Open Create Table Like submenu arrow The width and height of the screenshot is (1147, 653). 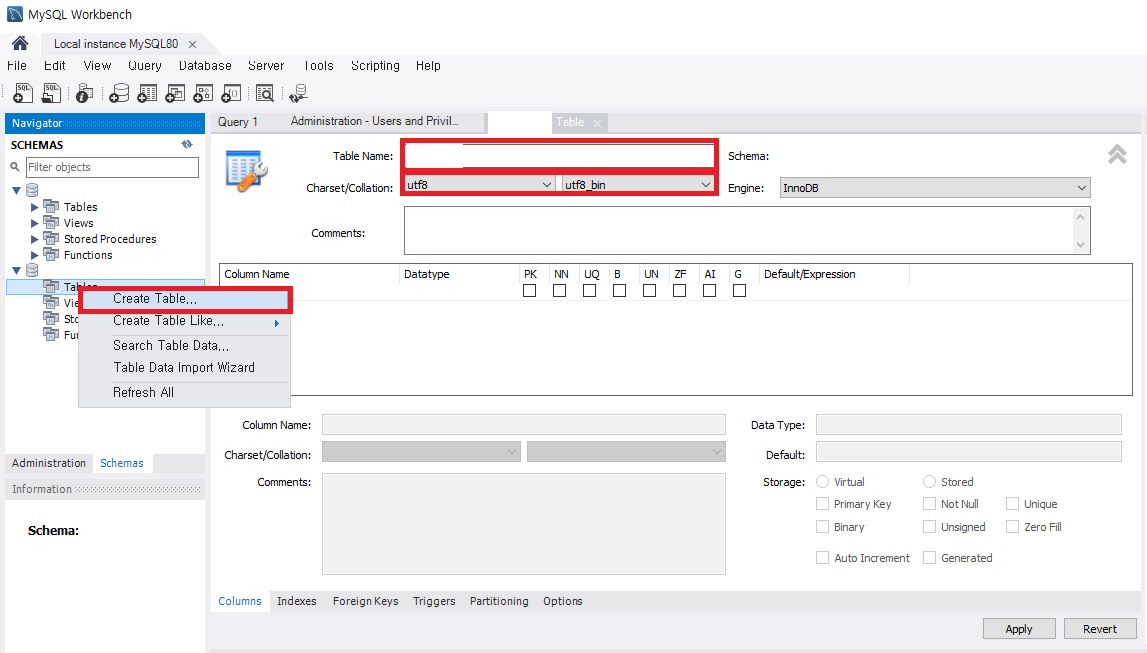pyautogui.click(x=277, y=322)
